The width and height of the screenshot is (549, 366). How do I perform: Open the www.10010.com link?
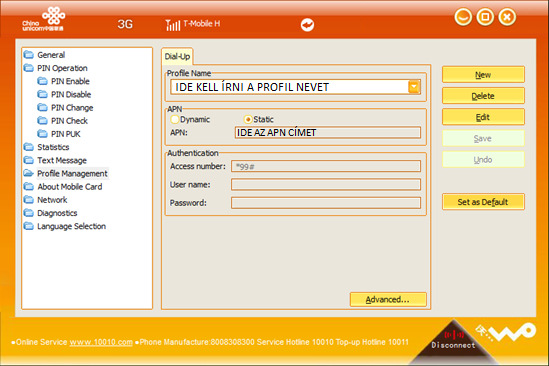101,342
